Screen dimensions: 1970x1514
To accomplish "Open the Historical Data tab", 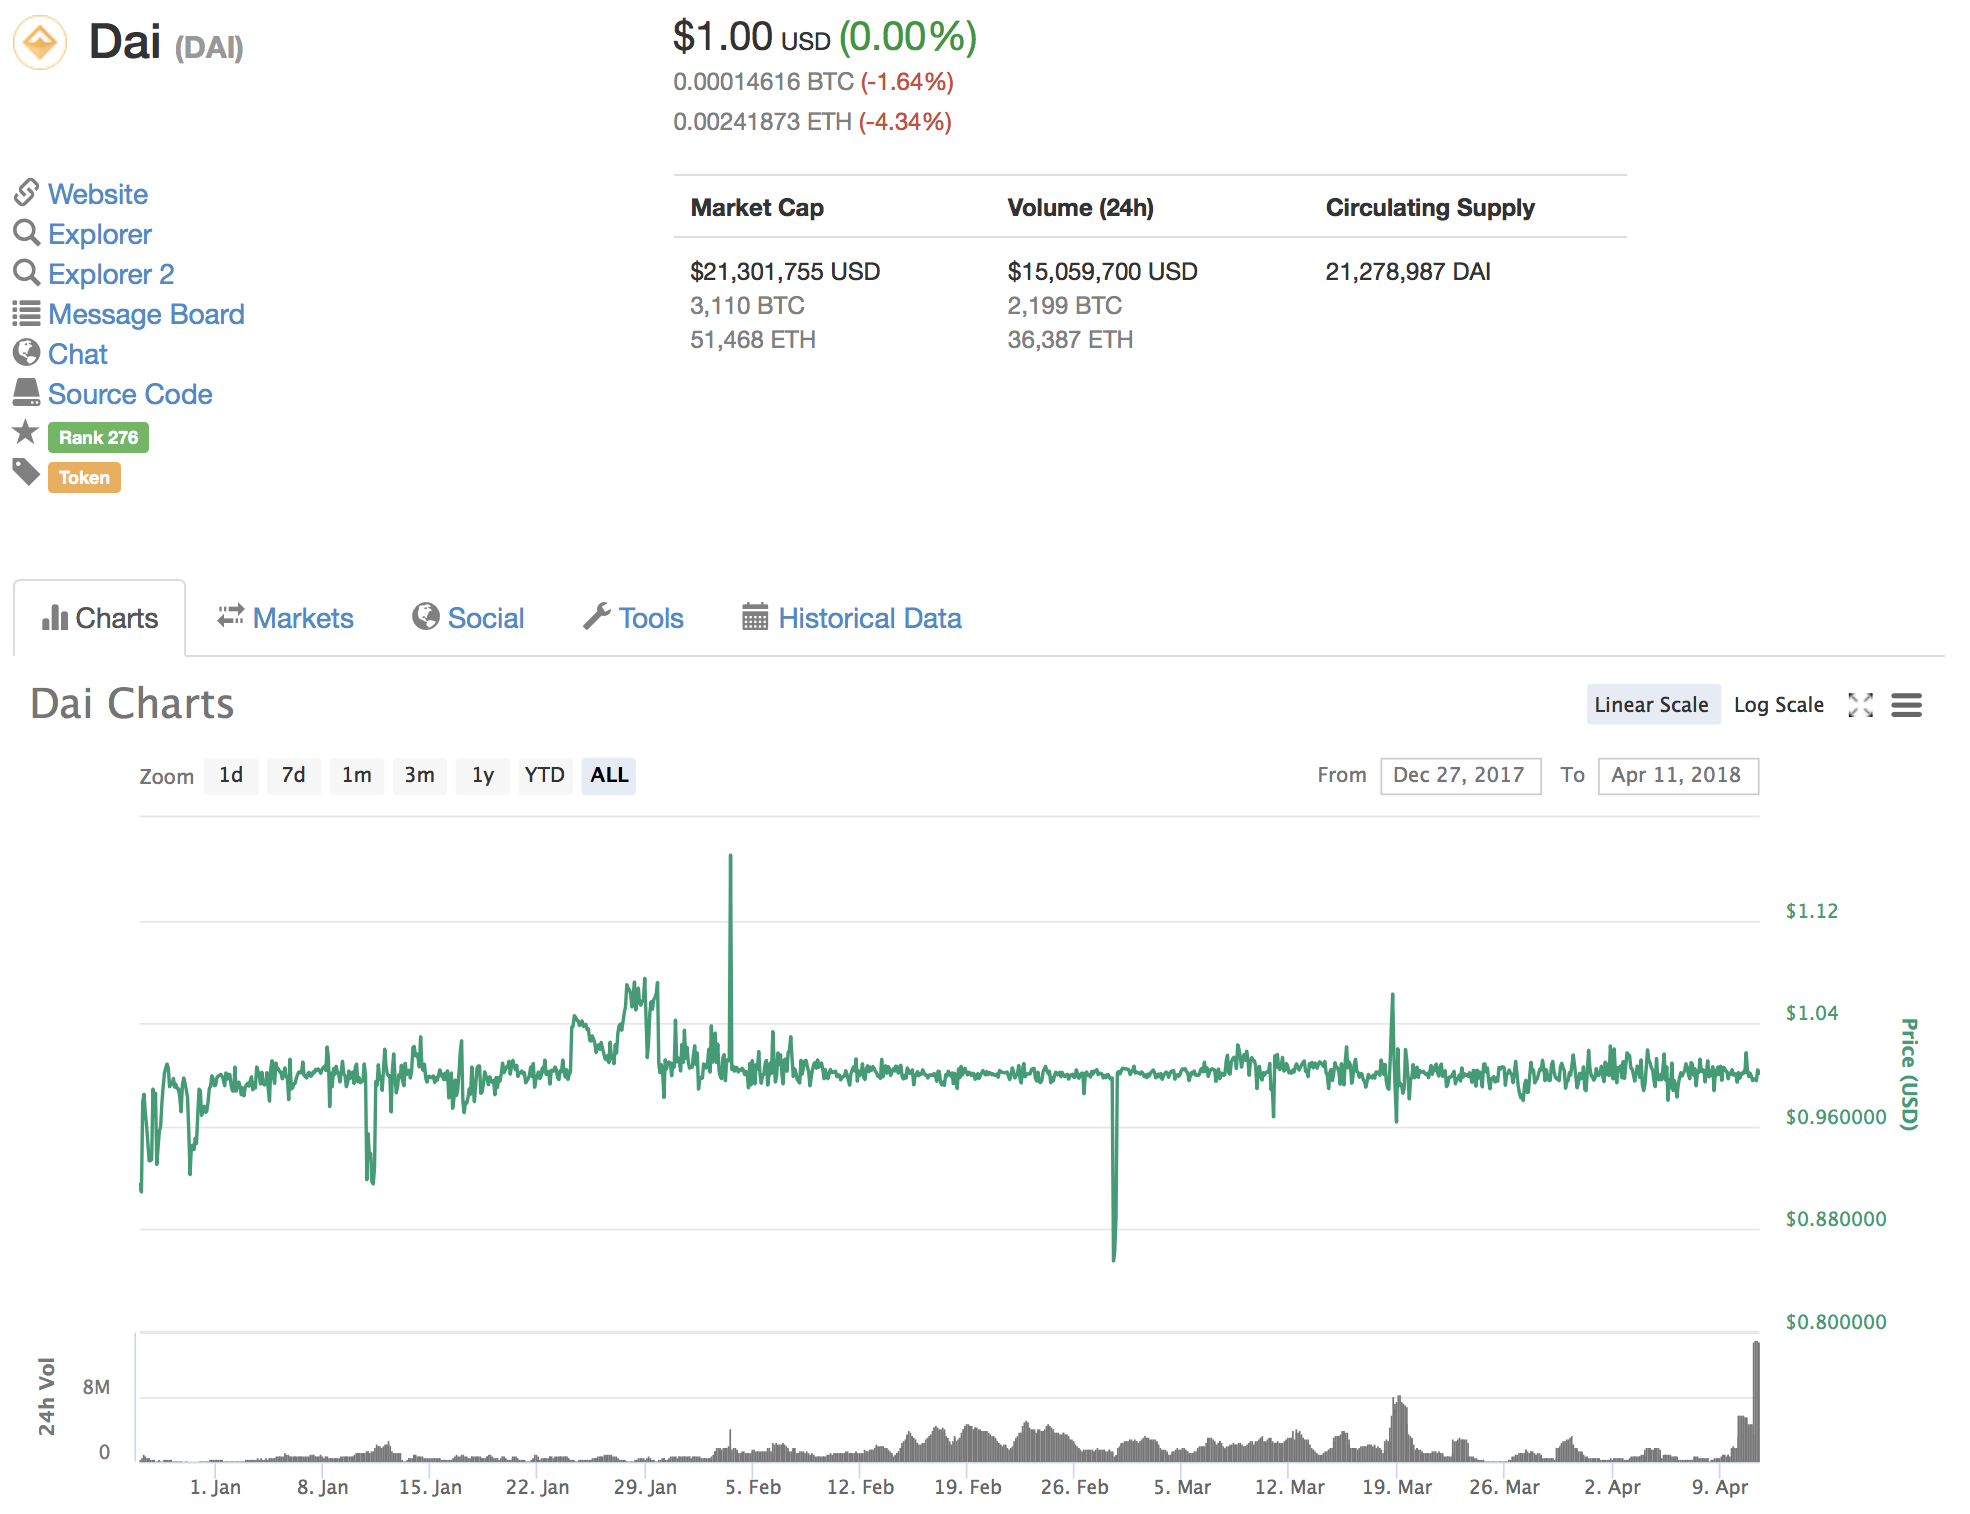I will pos(852,618).
